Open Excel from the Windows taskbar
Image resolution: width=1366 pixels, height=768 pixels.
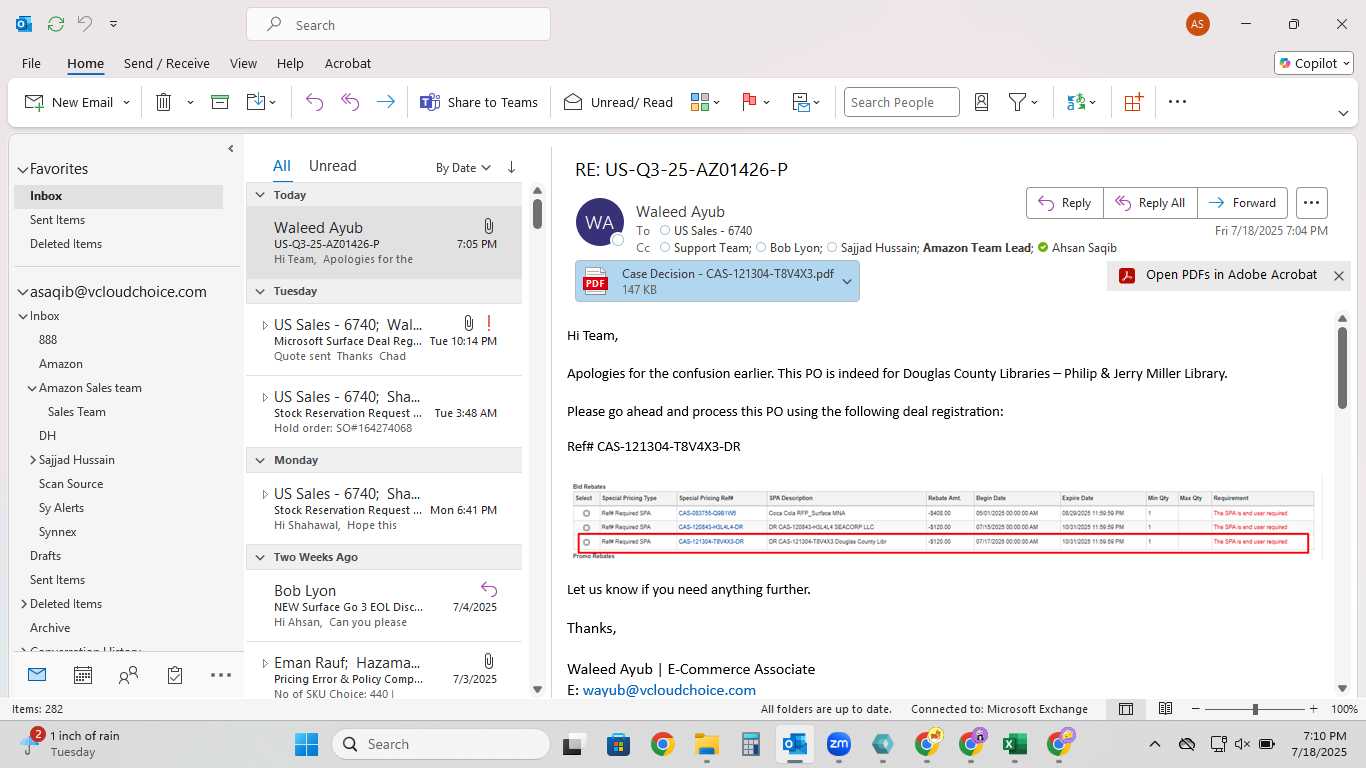tap(1015, 744)
